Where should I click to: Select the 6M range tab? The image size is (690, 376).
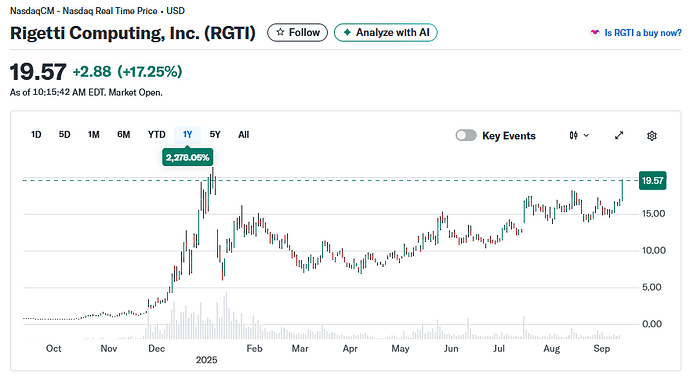[x=124, y=135]
